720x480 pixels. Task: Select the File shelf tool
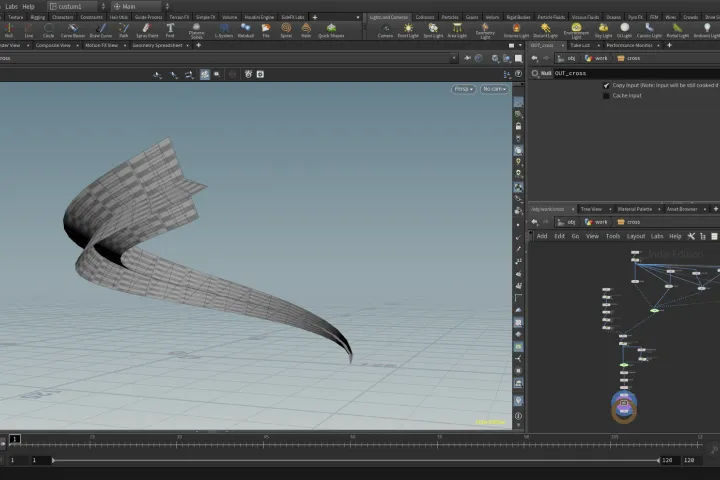[x=266, y=30]
